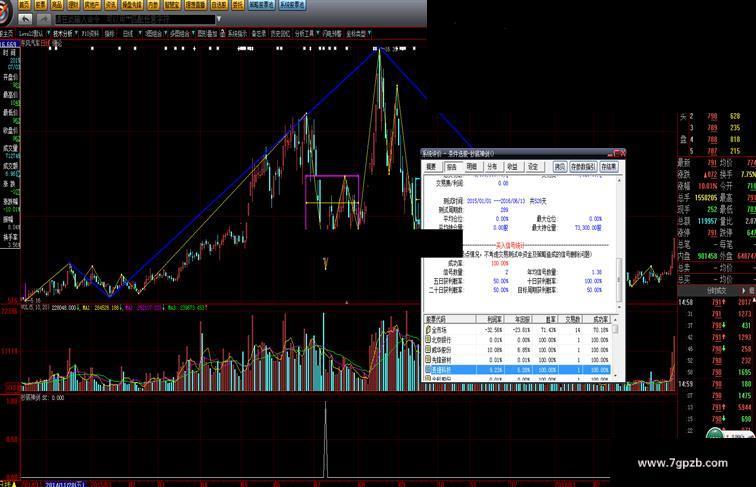756x487 pixels.
Task: Close the system evaluation dialog
Action: point(622,153)
